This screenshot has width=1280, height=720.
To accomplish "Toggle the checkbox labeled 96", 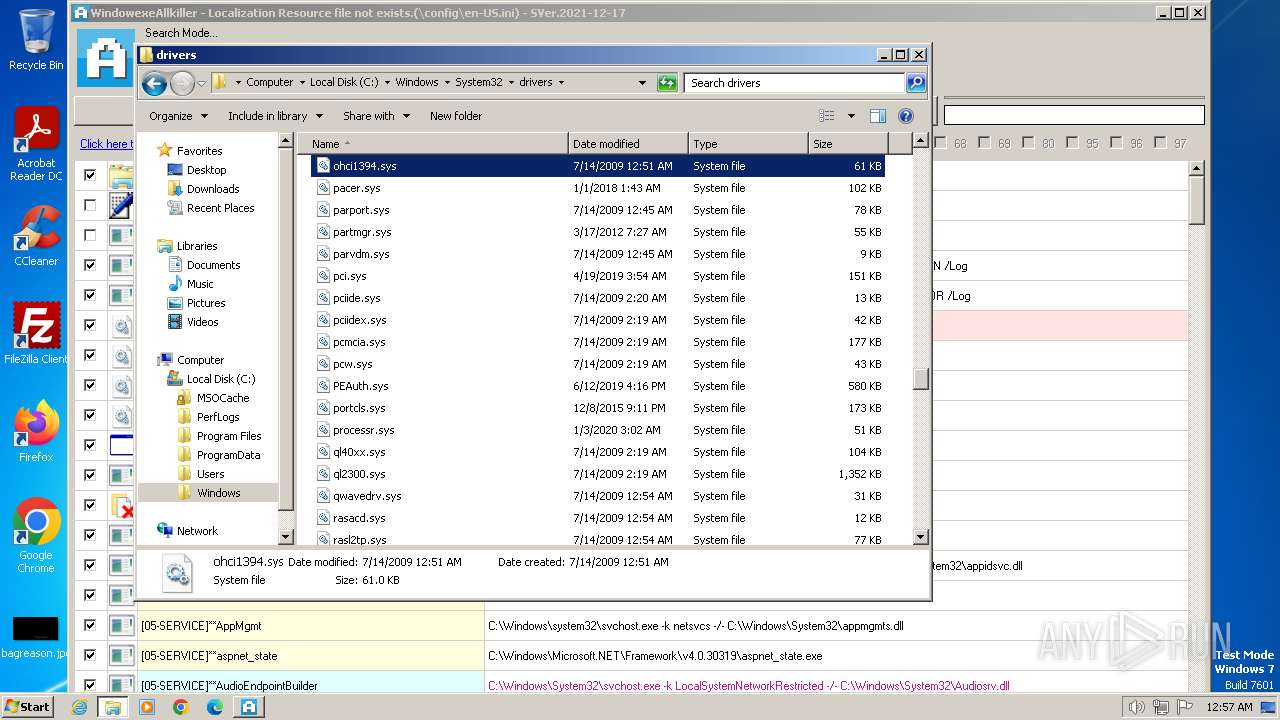I will 1116,143.
